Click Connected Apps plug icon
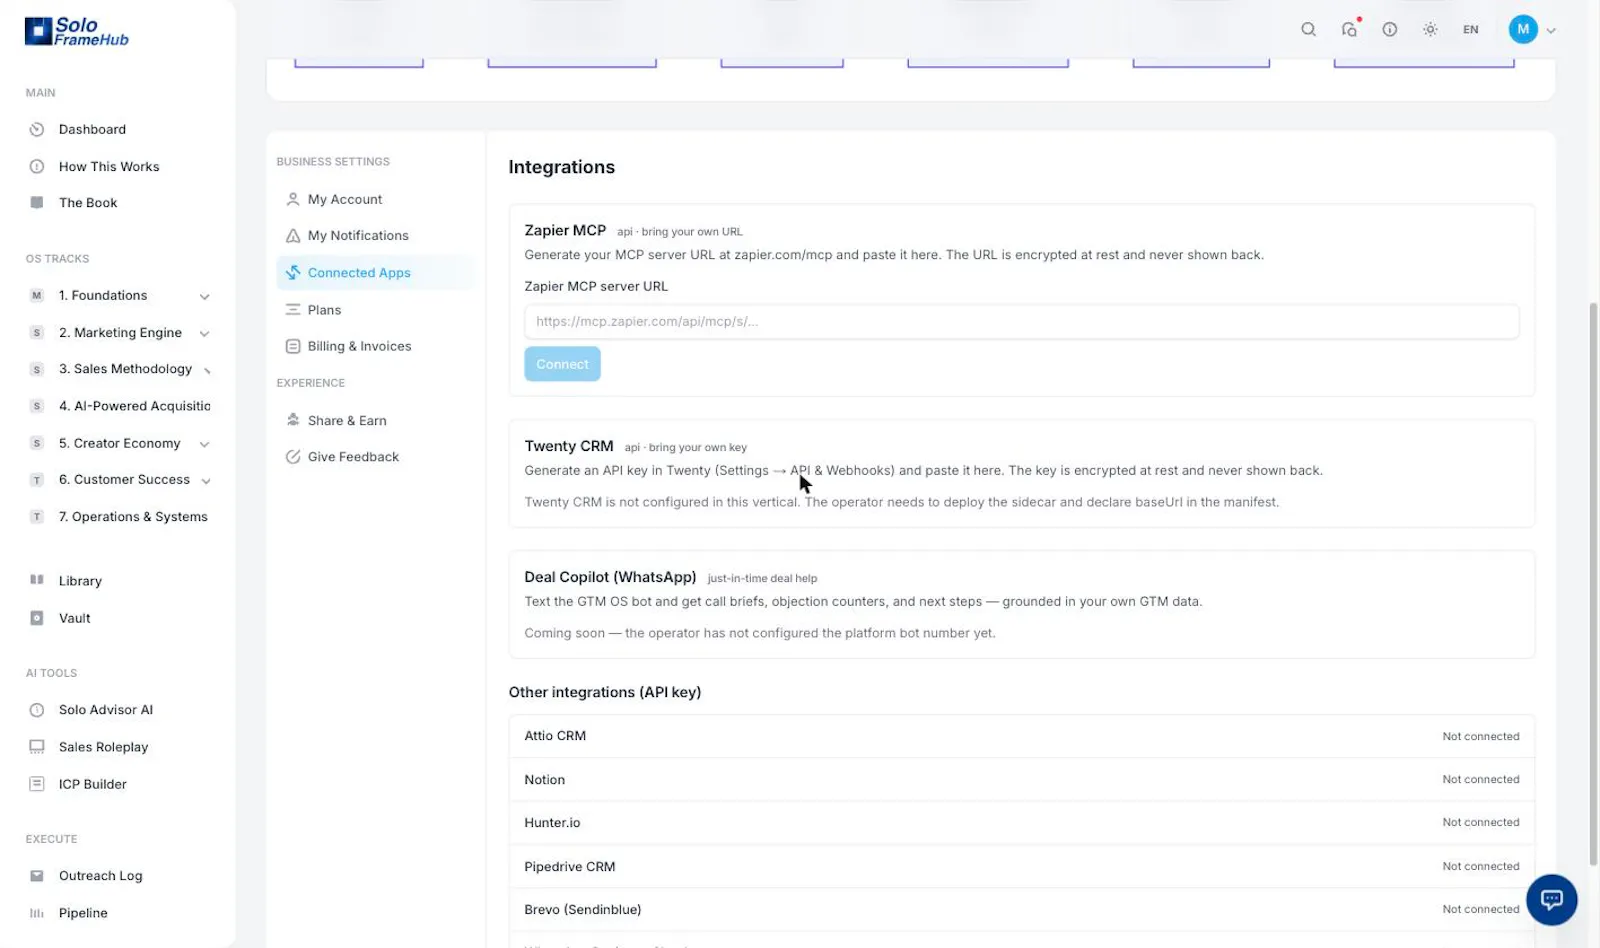1600x948 pixels. 293,272
